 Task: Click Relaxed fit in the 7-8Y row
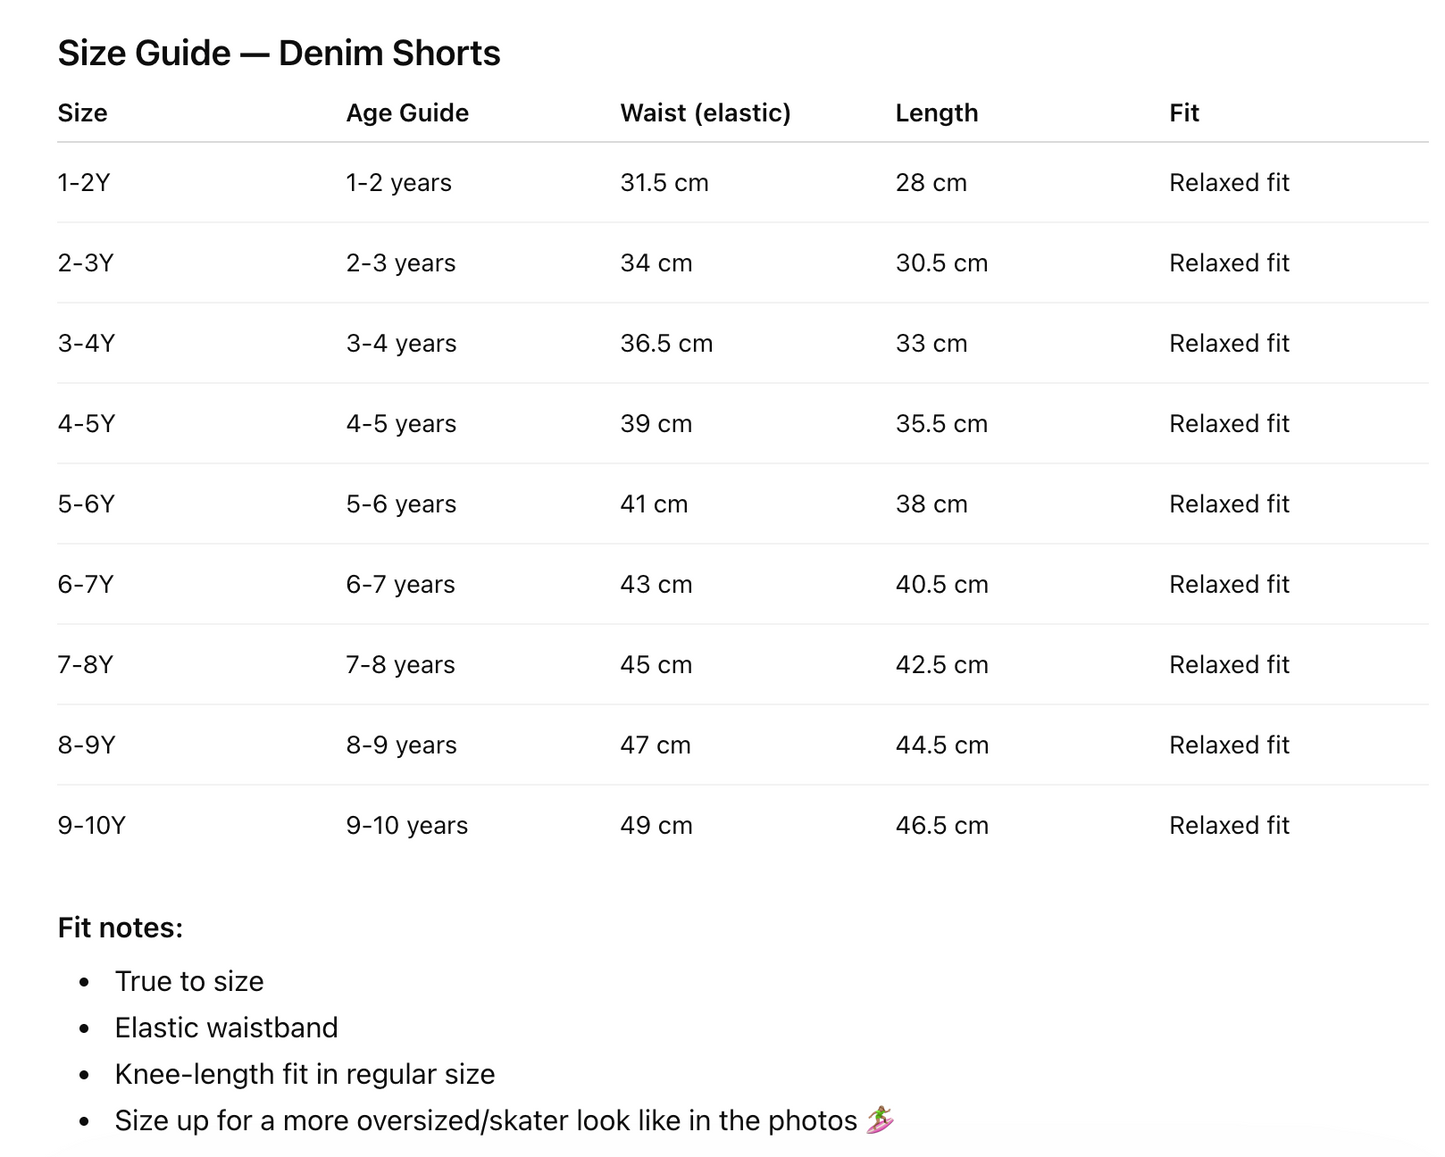point(1229,665)
